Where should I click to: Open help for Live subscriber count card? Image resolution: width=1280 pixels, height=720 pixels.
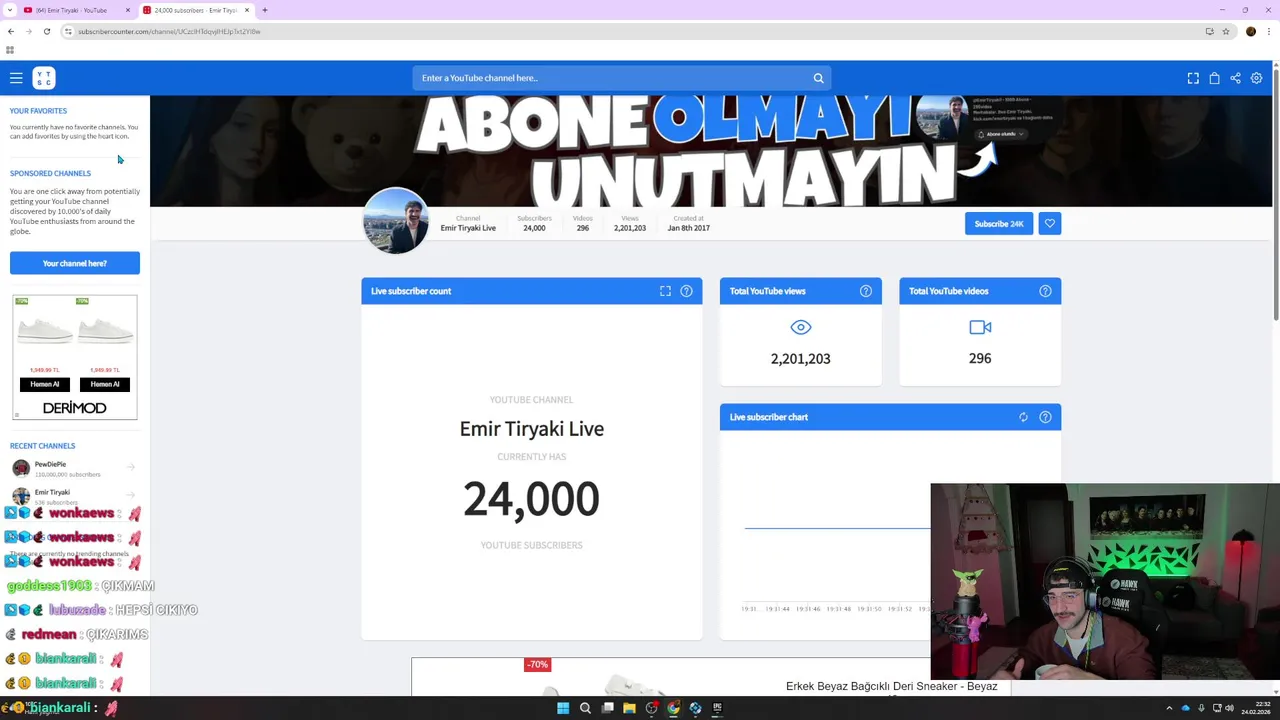click(686, 291)
